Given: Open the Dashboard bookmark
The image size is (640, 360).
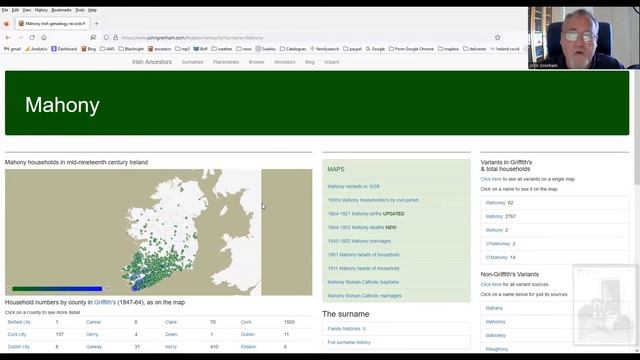Looking at the screenshot, I should [64, 49].
